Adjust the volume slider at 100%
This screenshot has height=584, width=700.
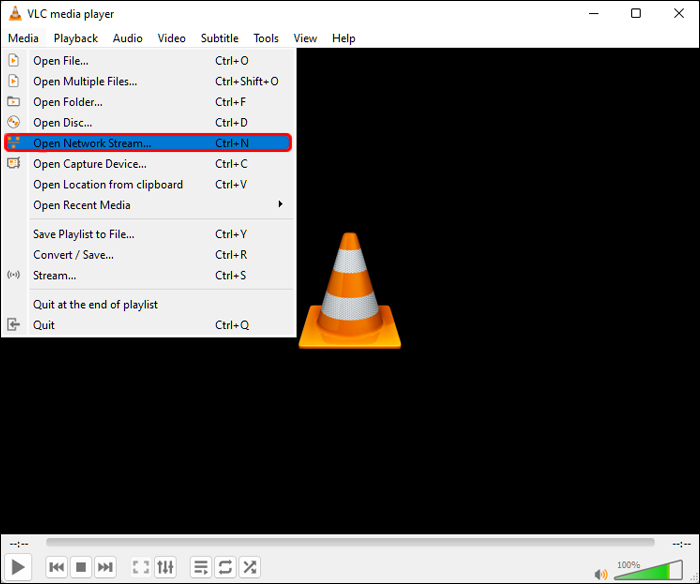(x=649, y=570)
